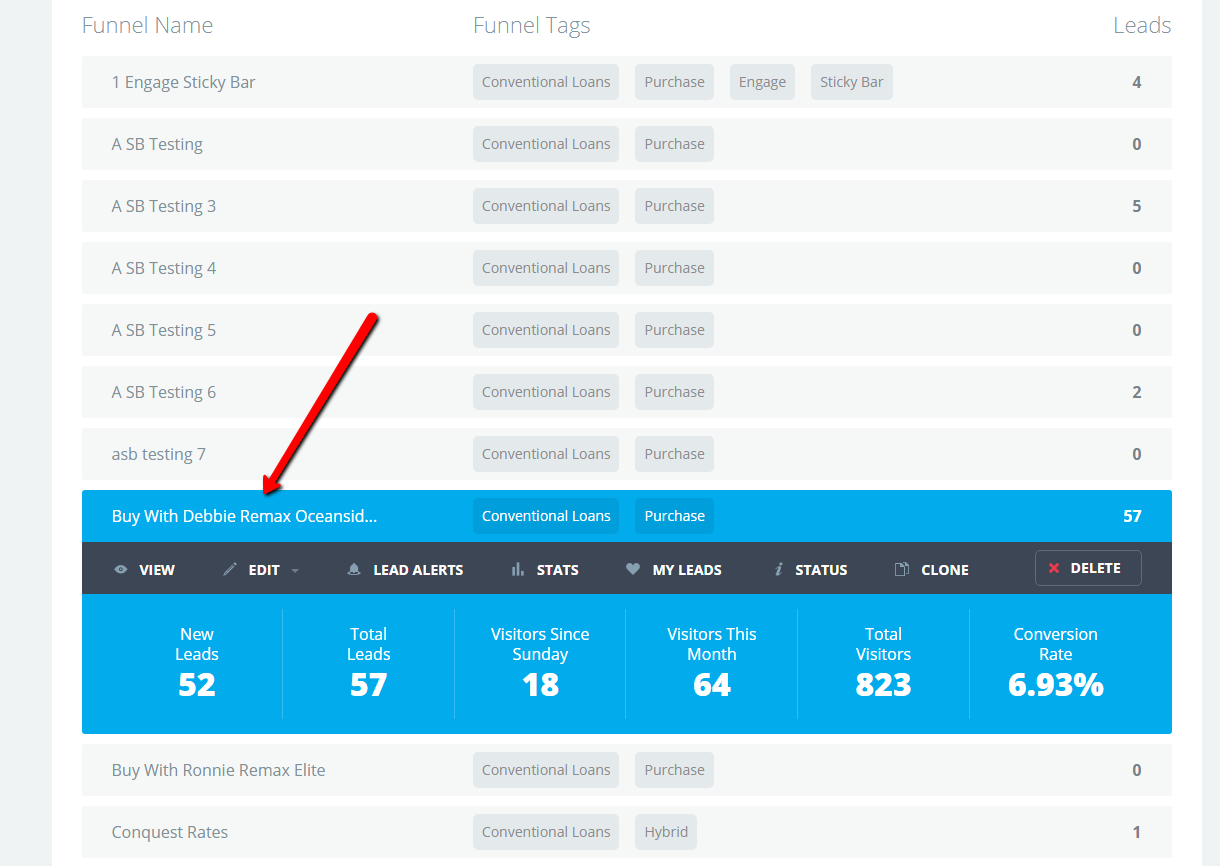Click the New Leads value 52
This screenshot has height=866, width=1220.
(x=197, y=685)
